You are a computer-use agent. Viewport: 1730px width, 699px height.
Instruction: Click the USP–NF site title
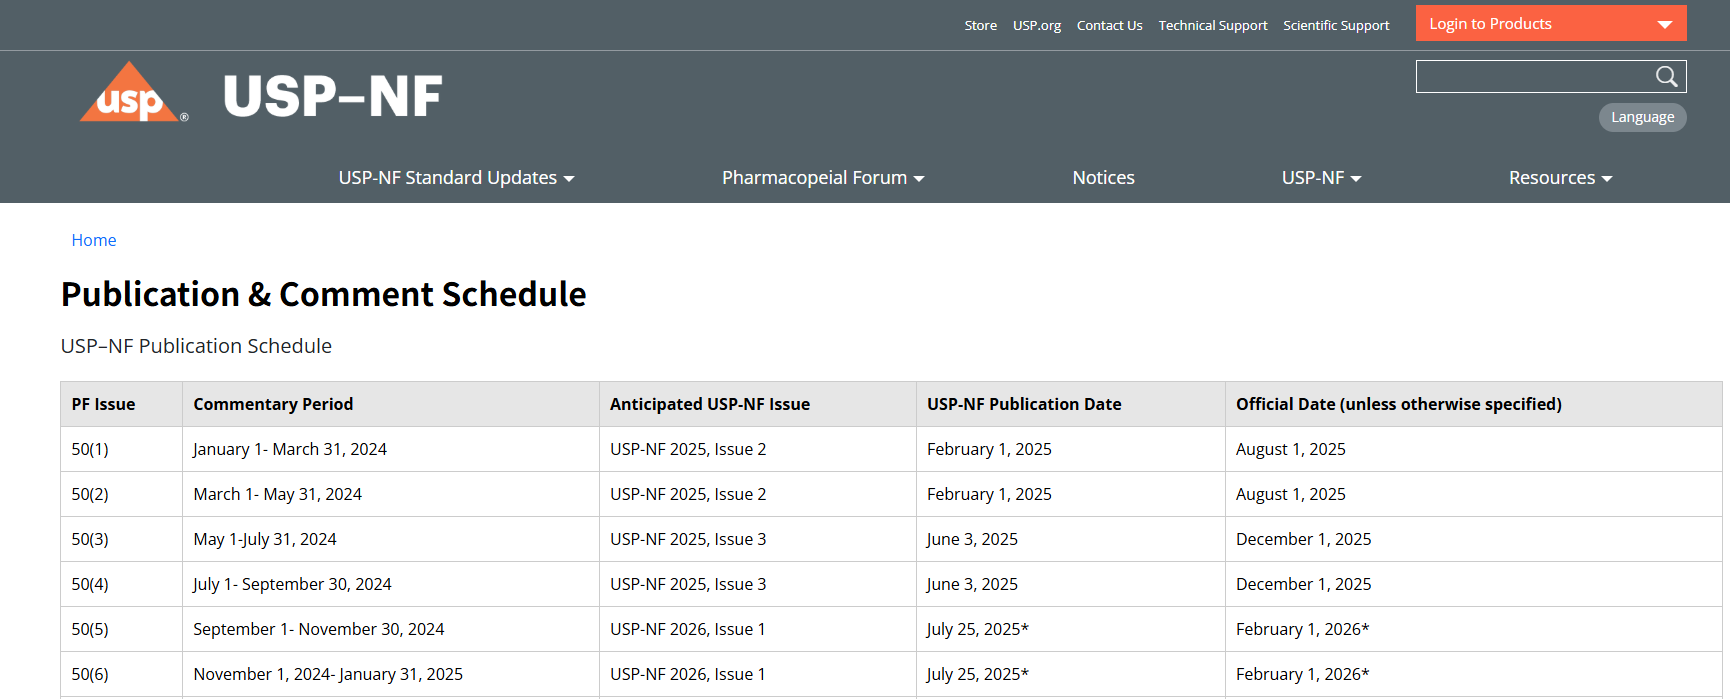[332, 96]
